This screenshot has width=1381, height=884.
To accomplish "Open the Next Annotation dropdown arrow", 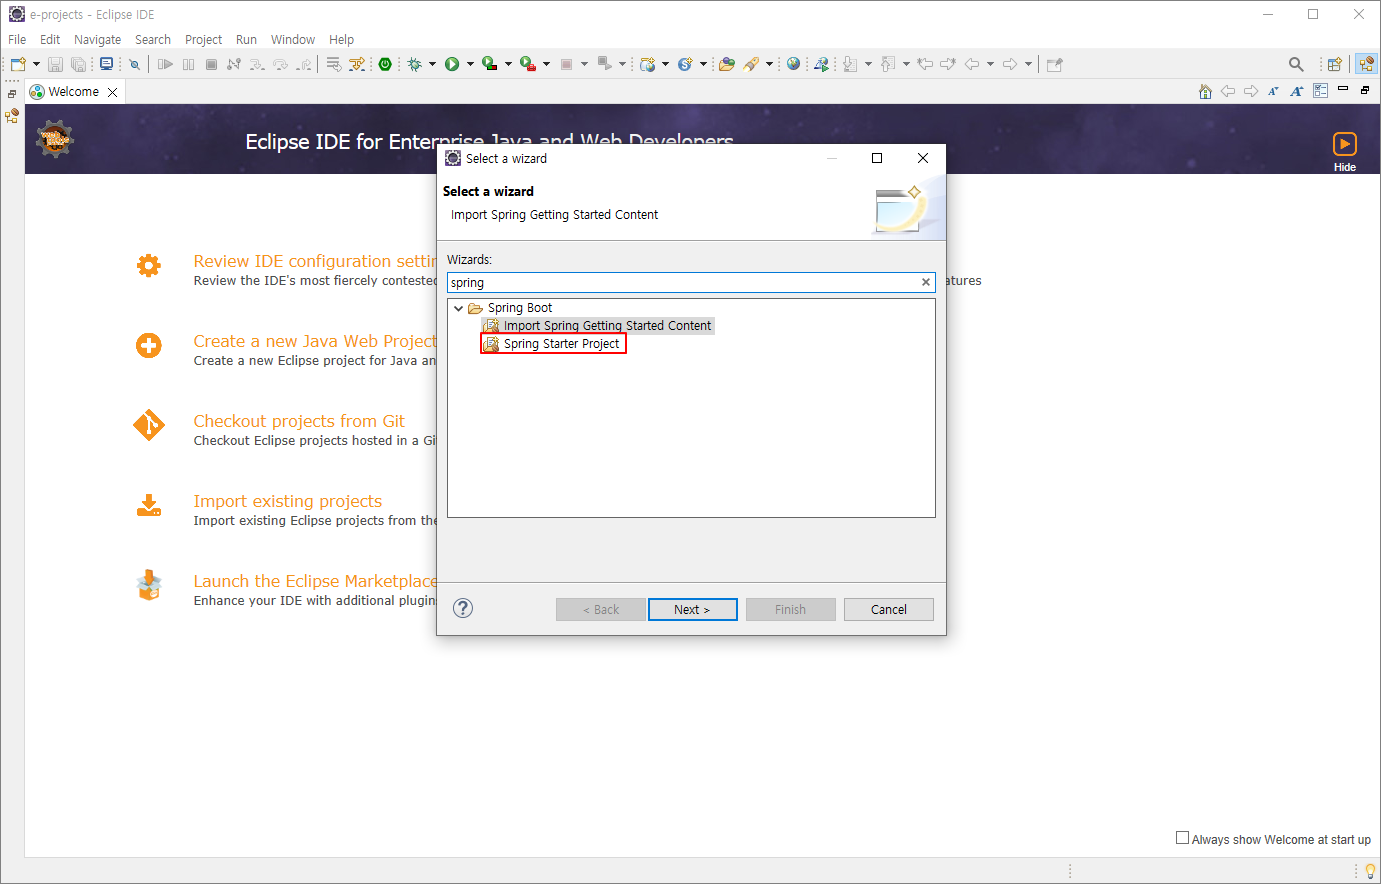I will tap(868, 64).
